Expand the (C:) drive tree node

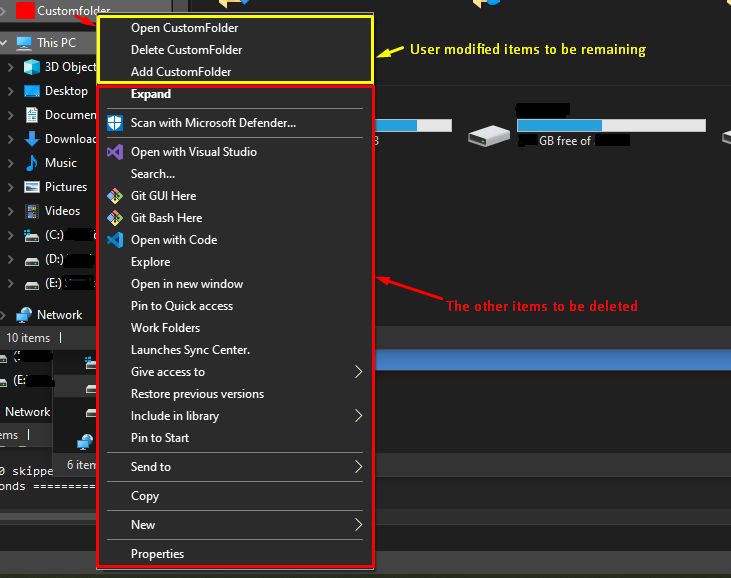pyautogui.click(x=10, y=235)
